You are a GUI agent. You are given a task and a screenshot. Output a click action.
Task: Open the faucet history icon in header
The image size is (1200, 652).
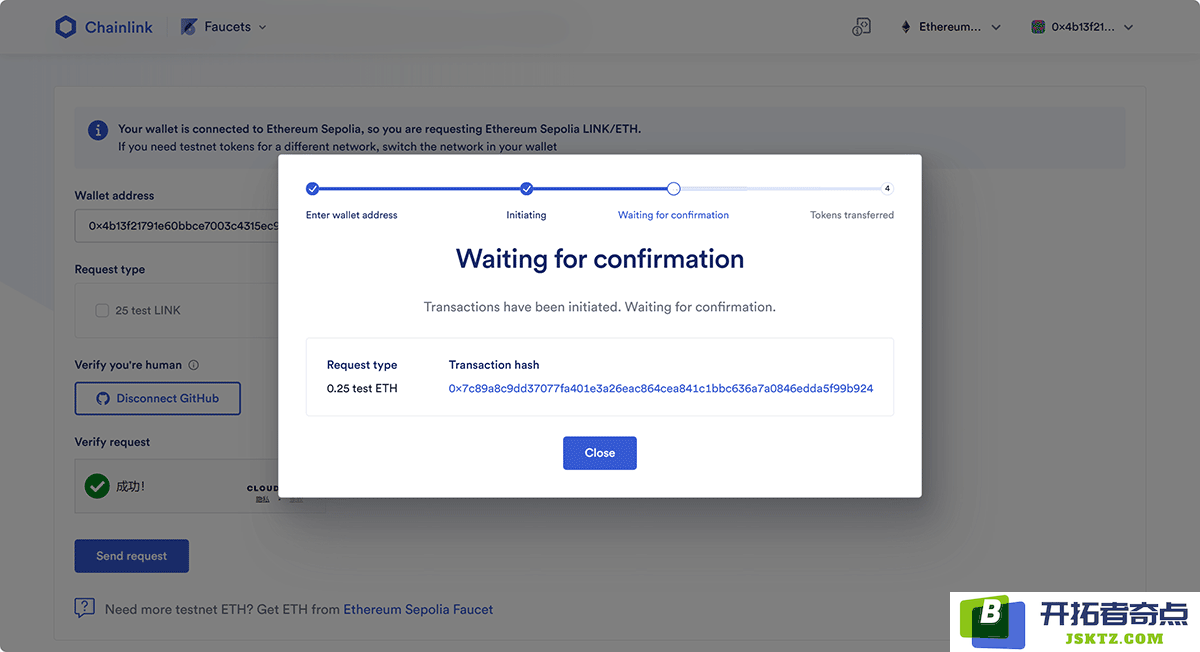[x=861, y=27]
